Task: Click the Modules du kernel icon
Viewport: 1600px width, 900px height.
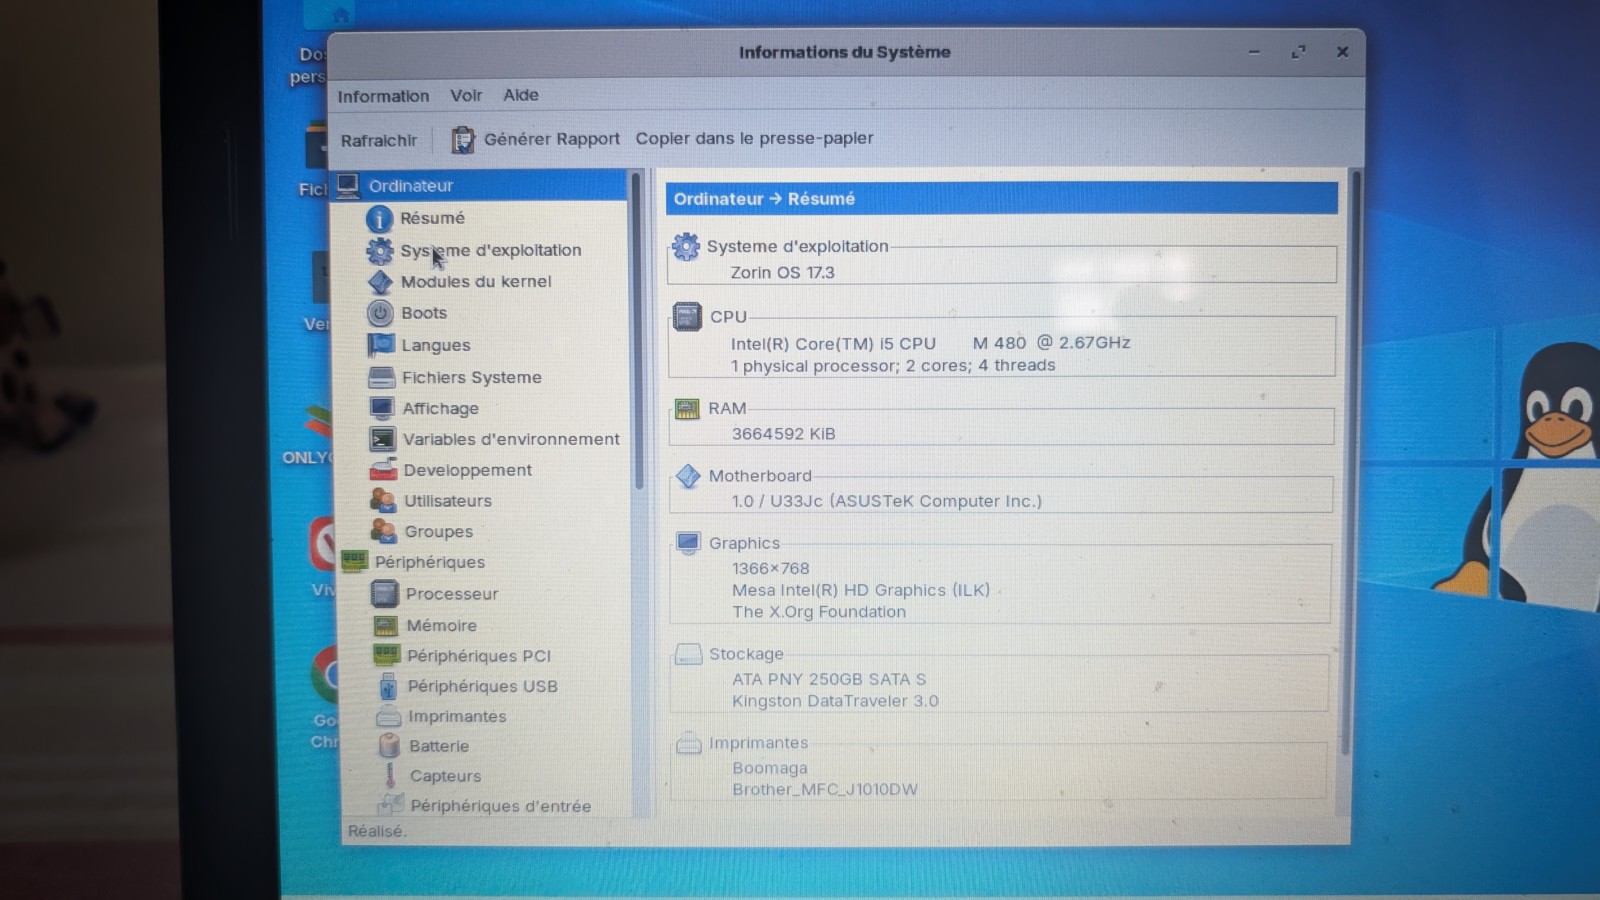Action: point(380,282)
